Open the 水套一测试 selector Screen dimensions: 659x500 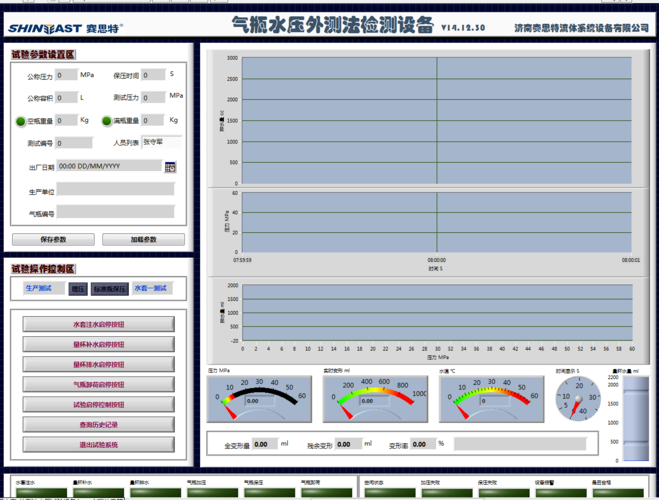[153, 288]
